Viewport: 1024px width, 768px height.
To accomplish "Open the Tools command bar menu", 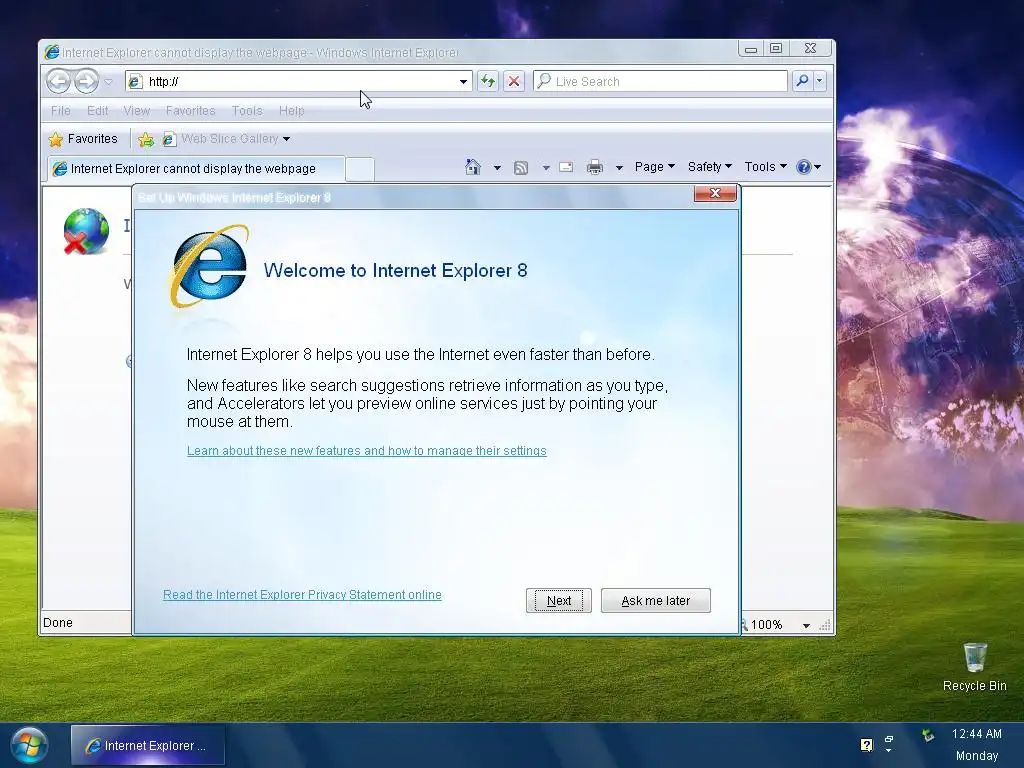I will (x=765, y=167).
